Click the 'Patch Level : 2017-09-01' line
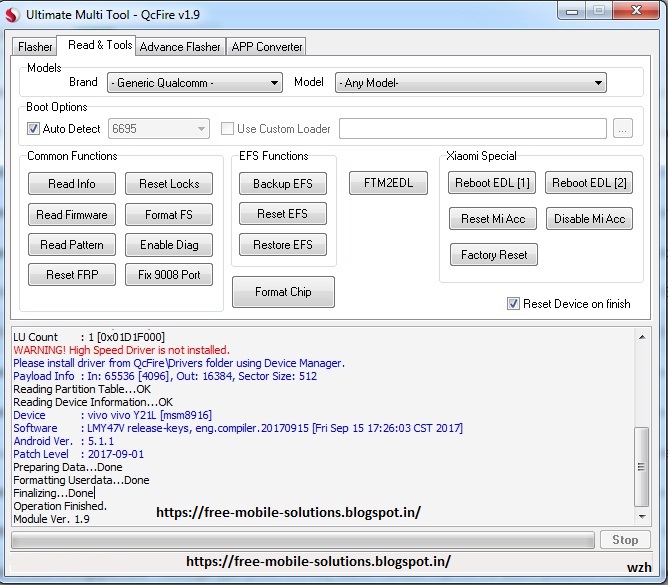The width and height of the screenshot is (668, 585). pos(78,454)
